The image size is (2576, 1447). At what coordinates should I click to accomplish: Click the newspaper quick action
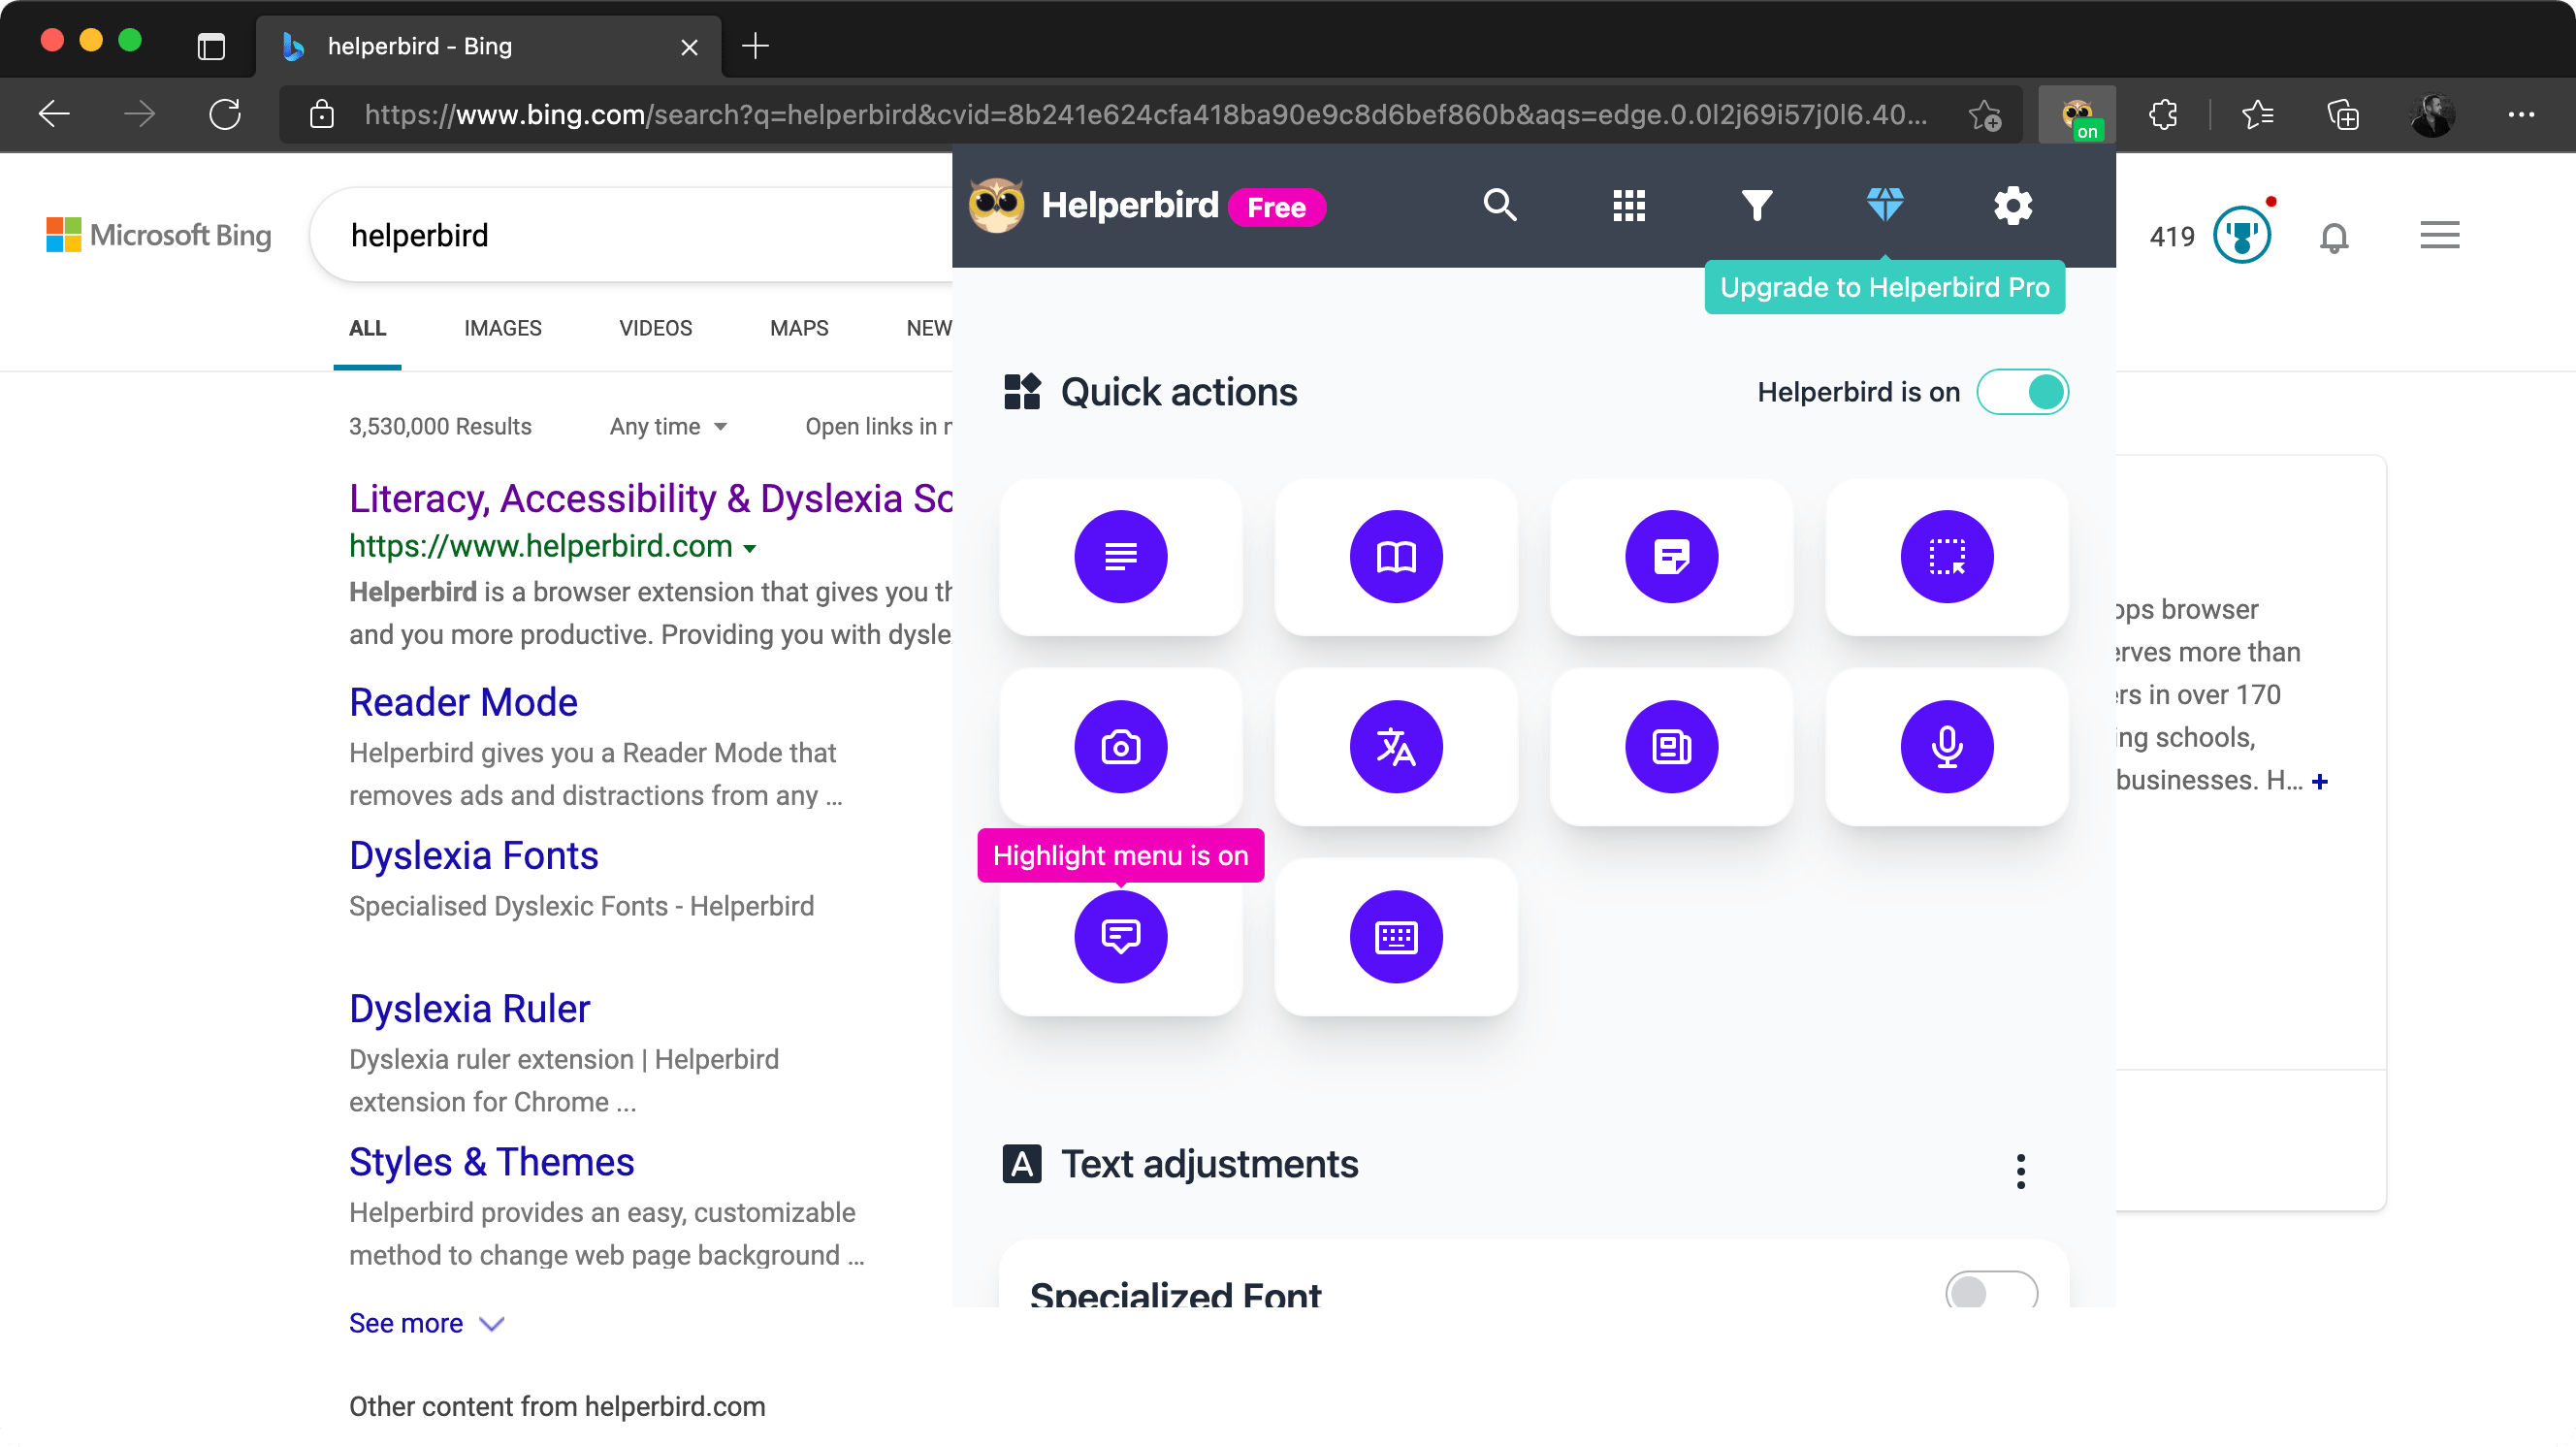click(x=1671, y=747)
